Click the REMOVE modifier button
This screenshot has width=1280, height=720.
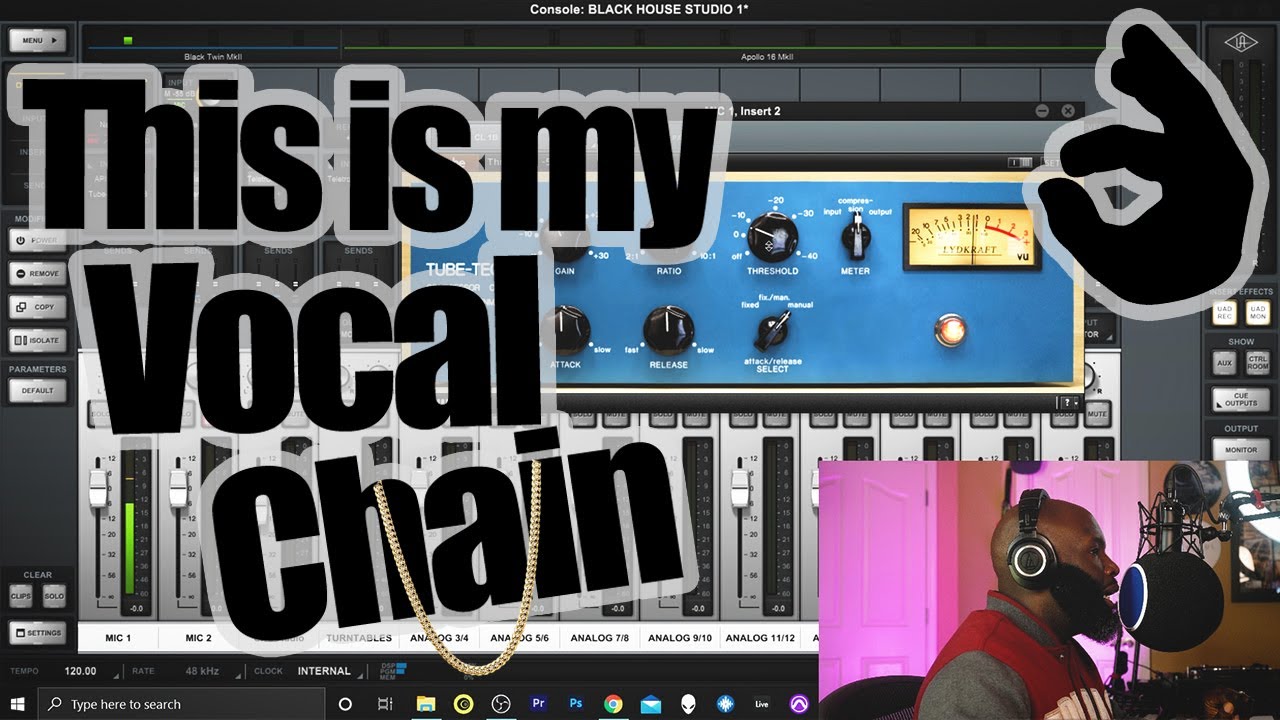tap(37, 273)
